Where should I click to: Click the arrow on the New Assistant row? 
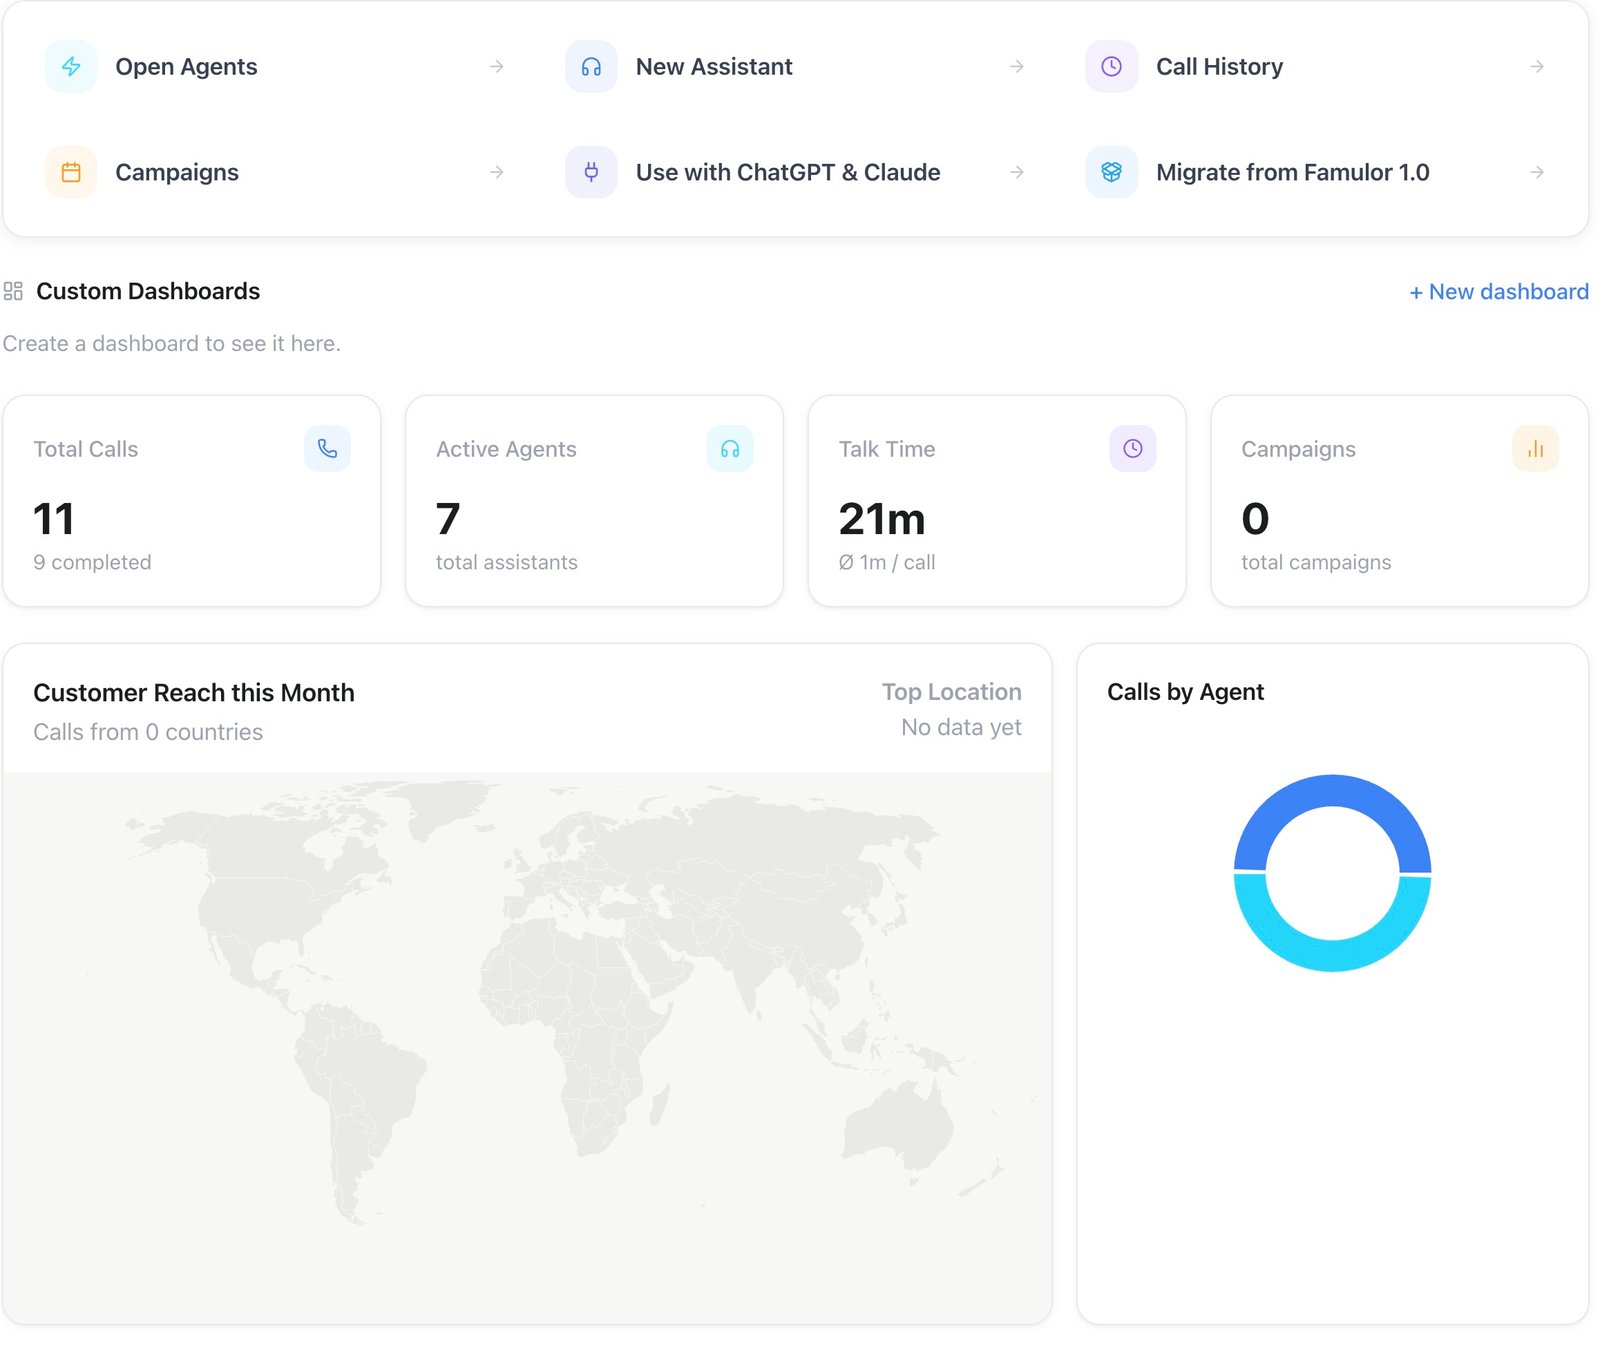[1017, 67]
